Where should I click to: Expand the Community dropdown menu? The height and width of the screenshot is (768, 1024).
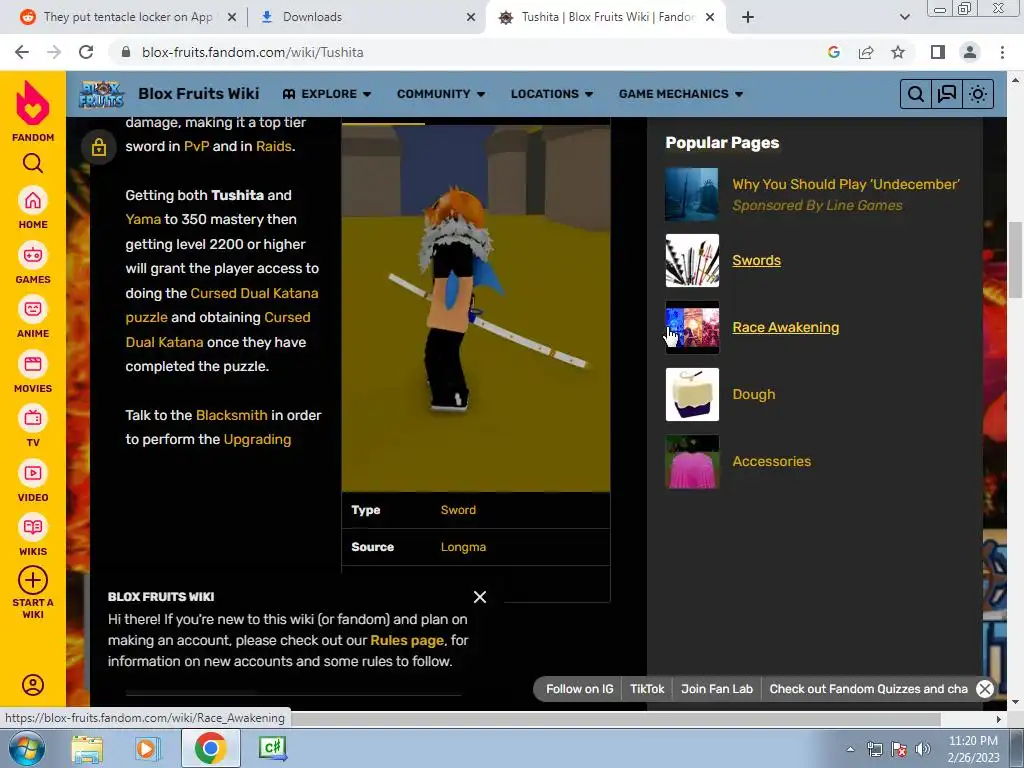pos(441,94)
